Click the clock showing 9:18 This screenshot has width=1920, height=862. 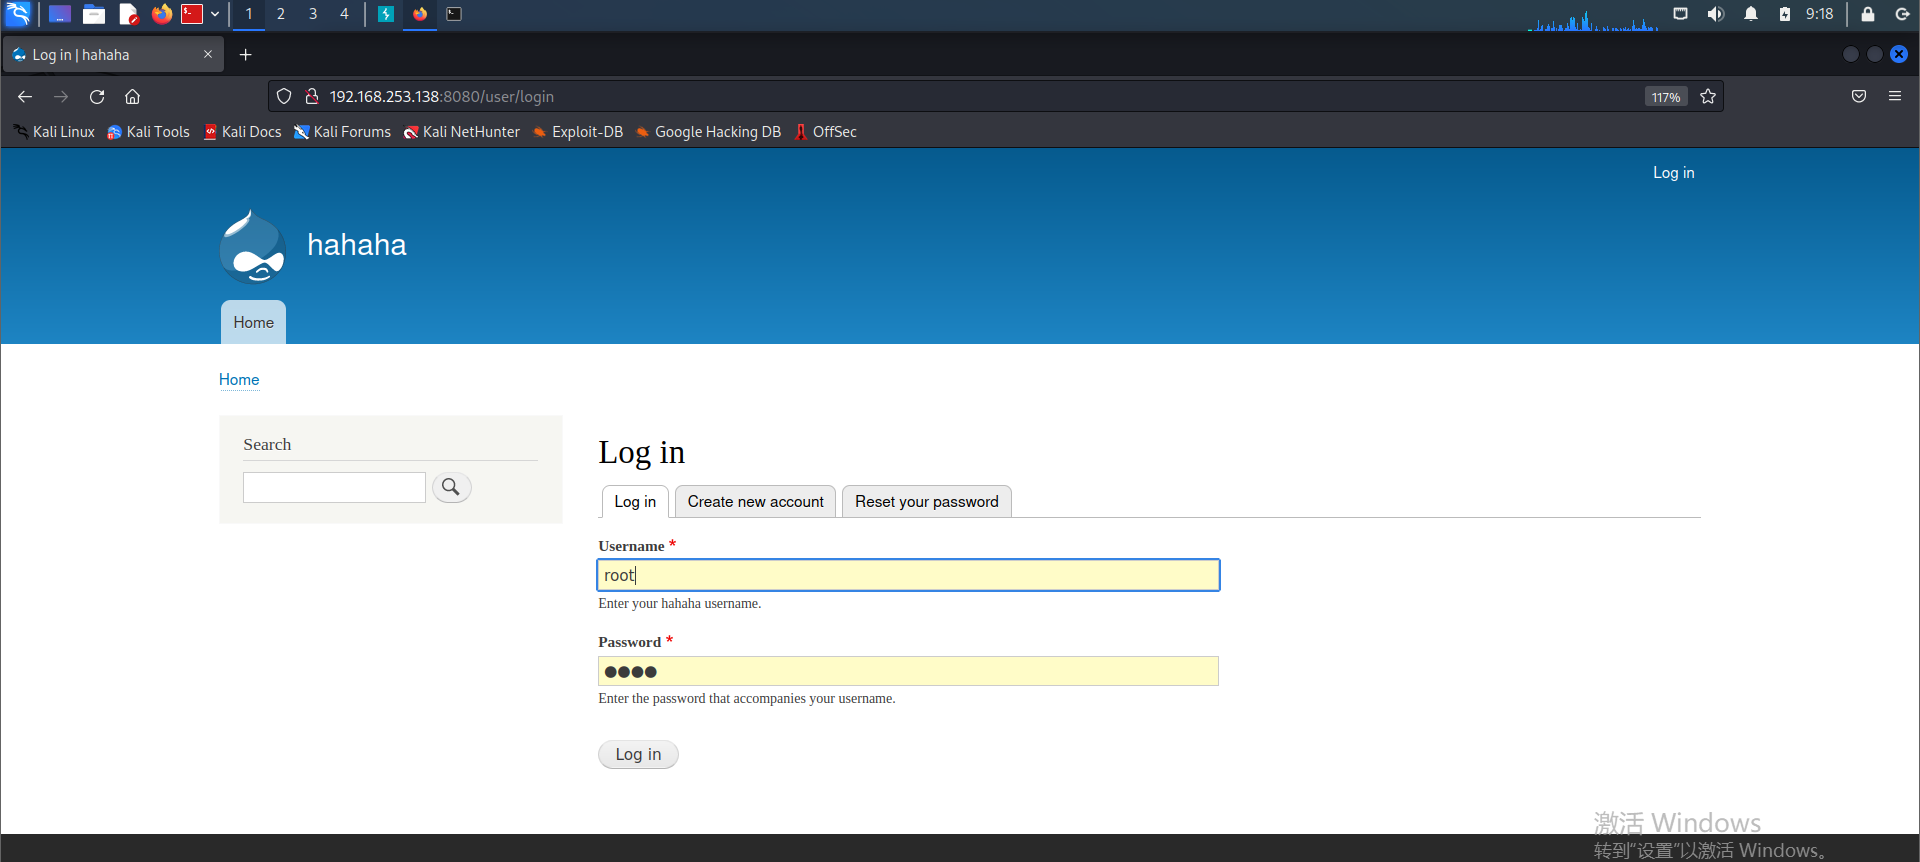pos(1819,14)
